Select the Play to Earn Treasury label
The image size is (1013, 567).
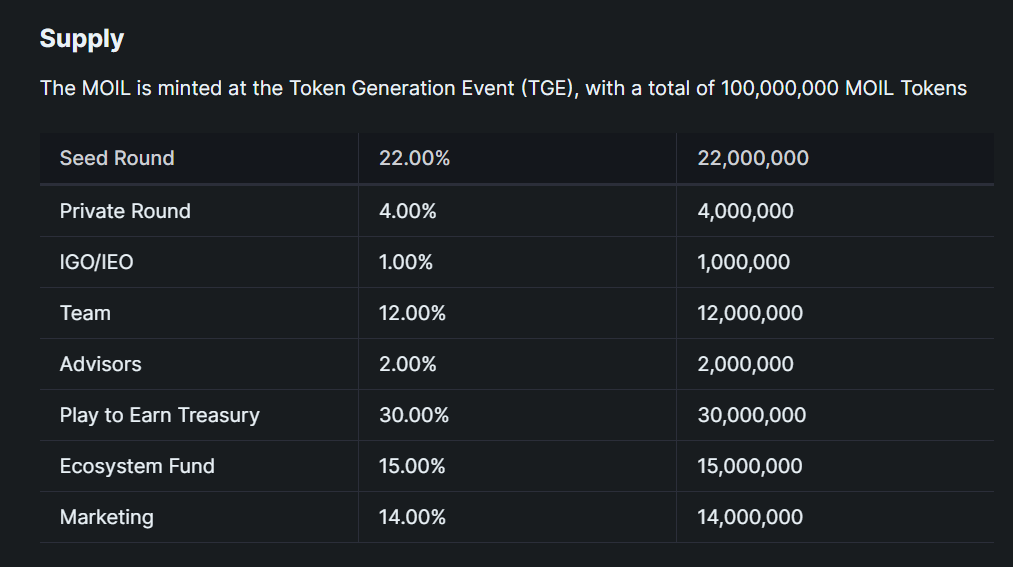(159, 415)
